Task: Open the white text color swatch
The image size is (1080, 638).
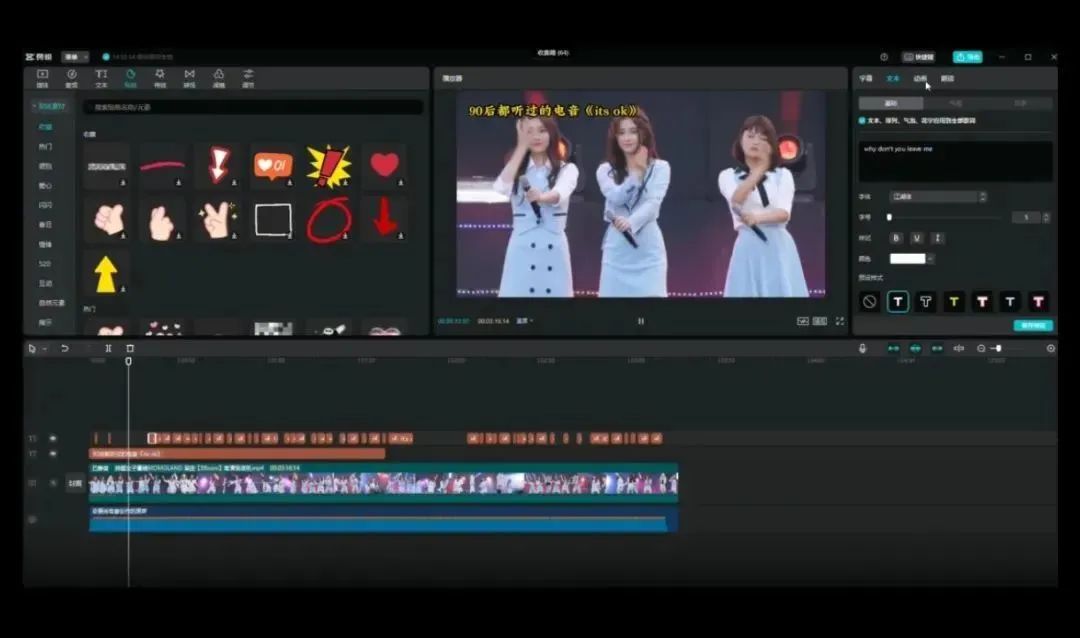Action: 907,259
